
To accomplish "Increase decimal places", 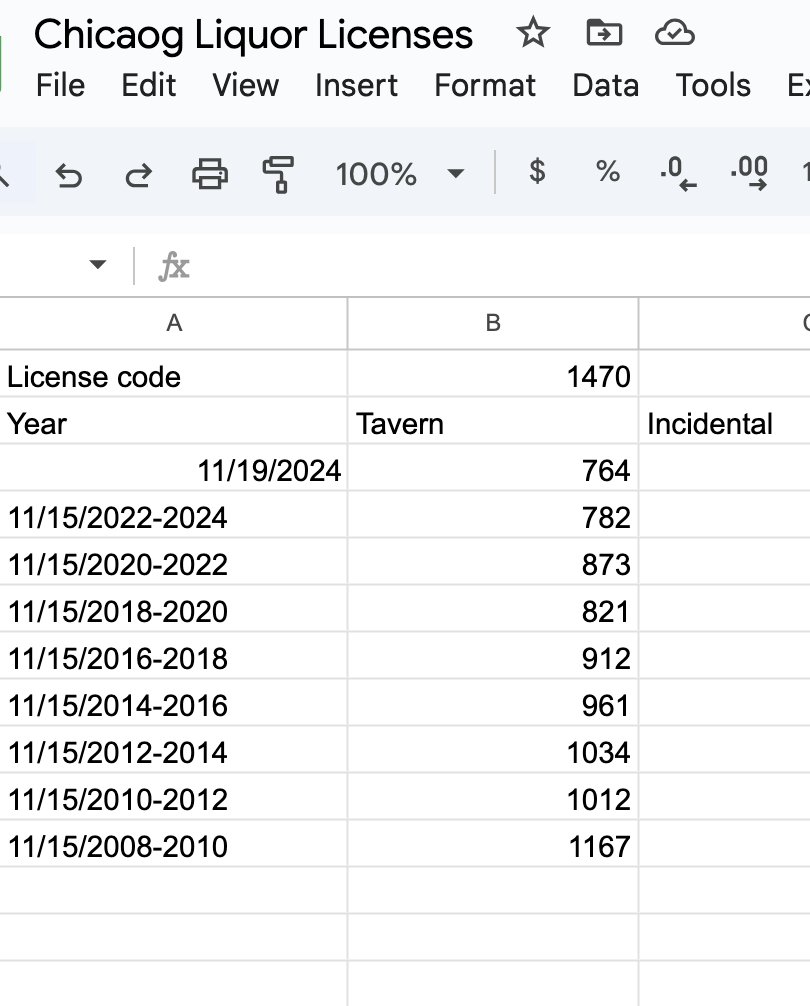I will 749,173.
